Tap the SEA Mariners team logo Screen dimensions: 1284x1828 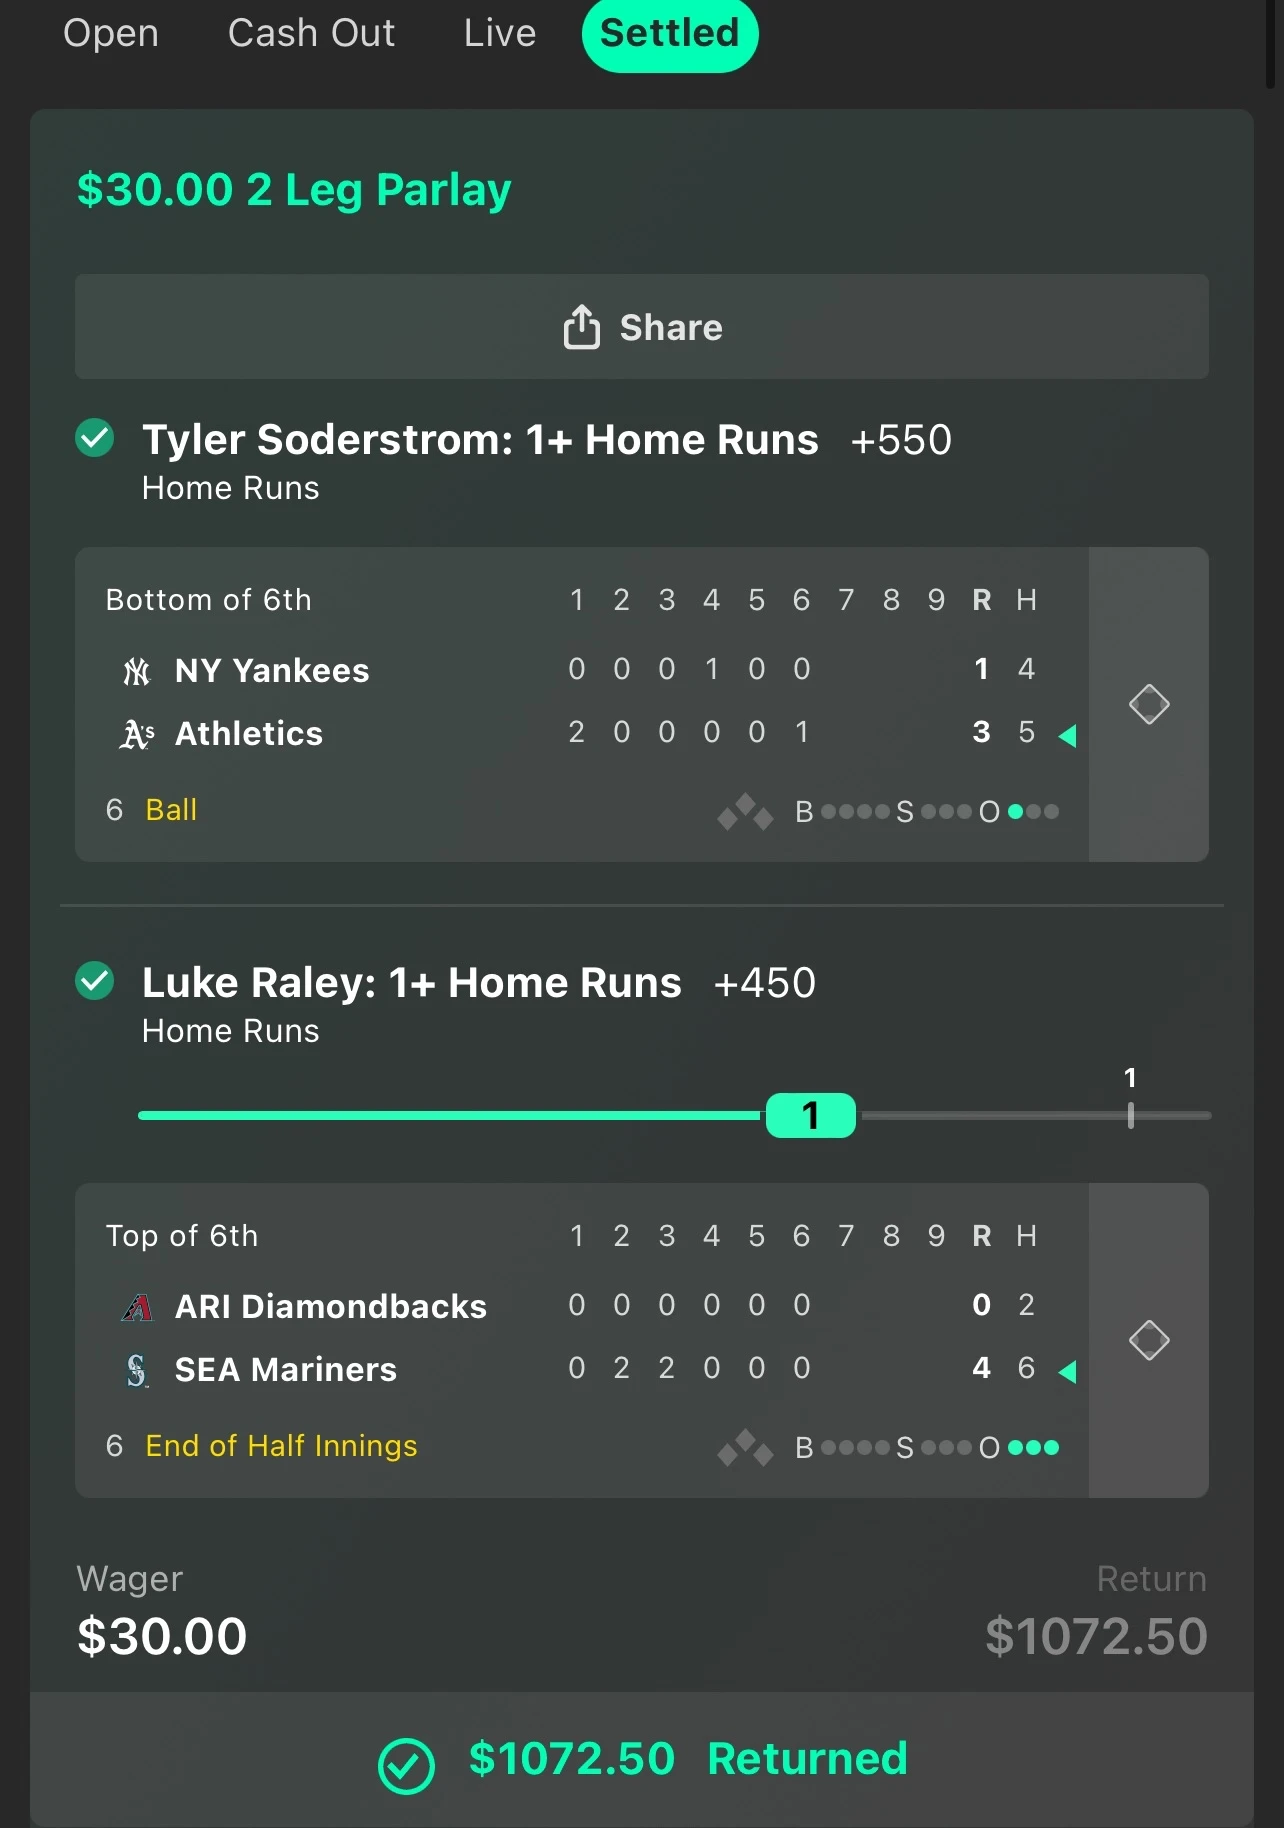click(137, 1370)
